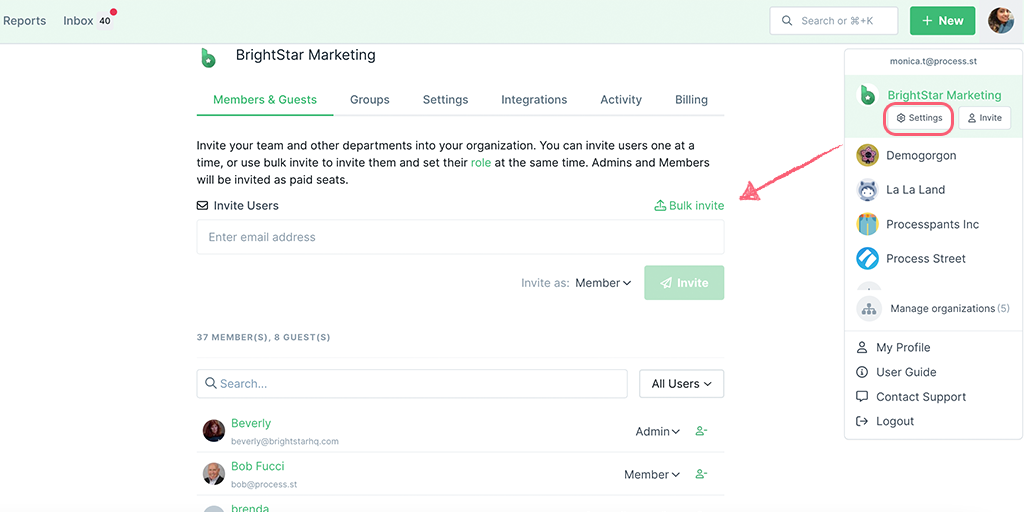Open Beverly's Admin role dropdown
Screen dimensions: 1024x512
(x=658, y=432)
